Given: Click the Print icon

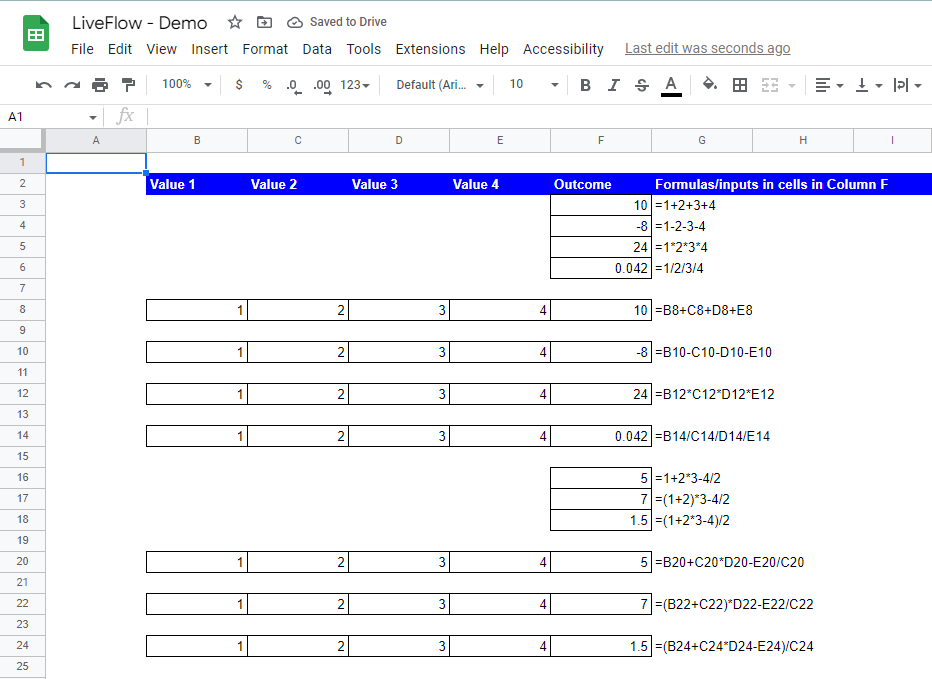Looking at the screenshot, I should coord(100,85).
